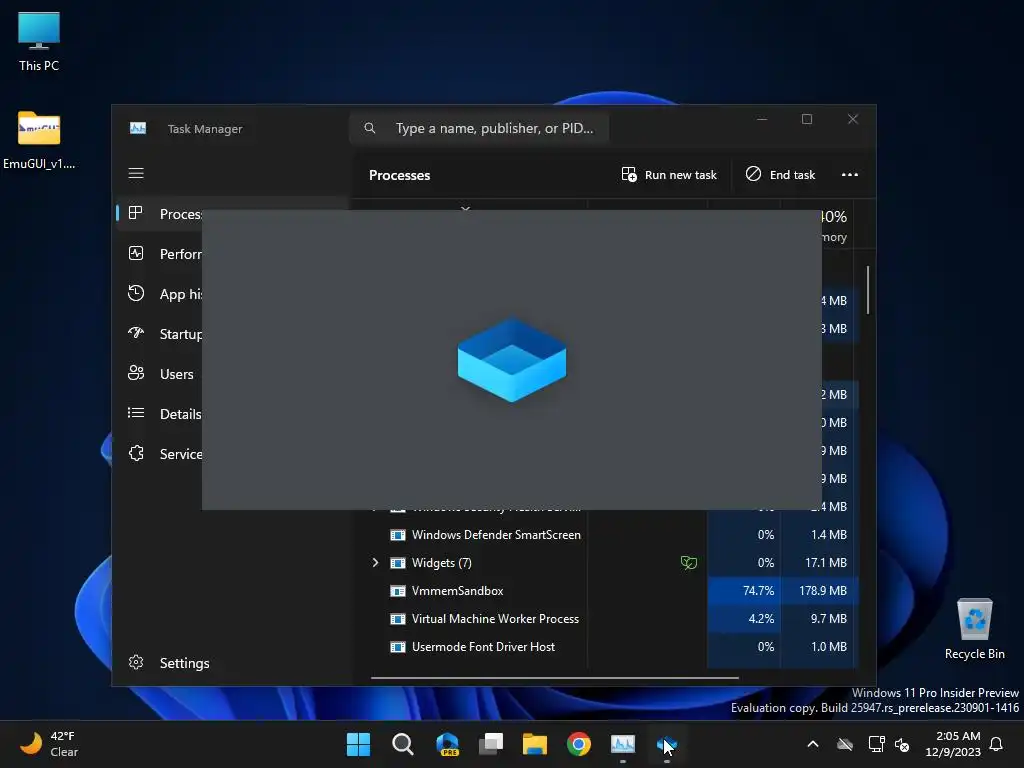Open the Startup apps gauge icon
The image size is (1024, 768).
coord(136,333)
